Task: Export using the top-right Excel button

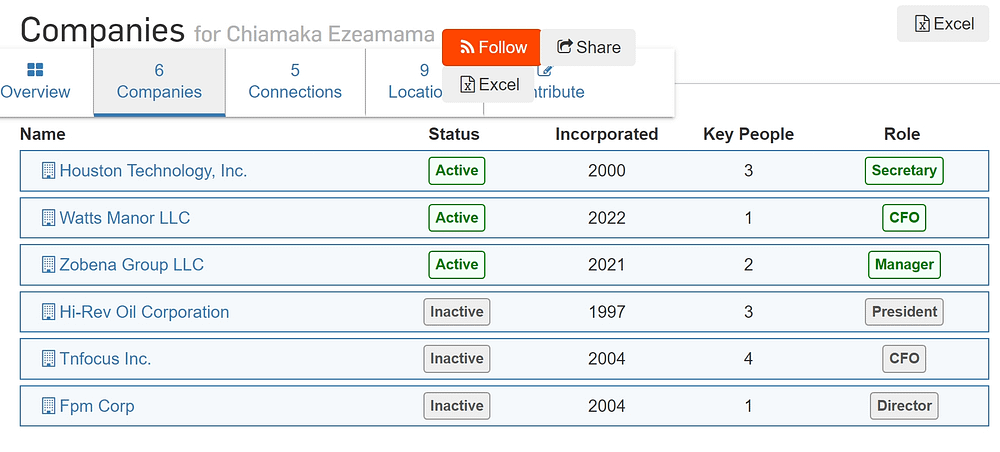Action: coord(943,24)
